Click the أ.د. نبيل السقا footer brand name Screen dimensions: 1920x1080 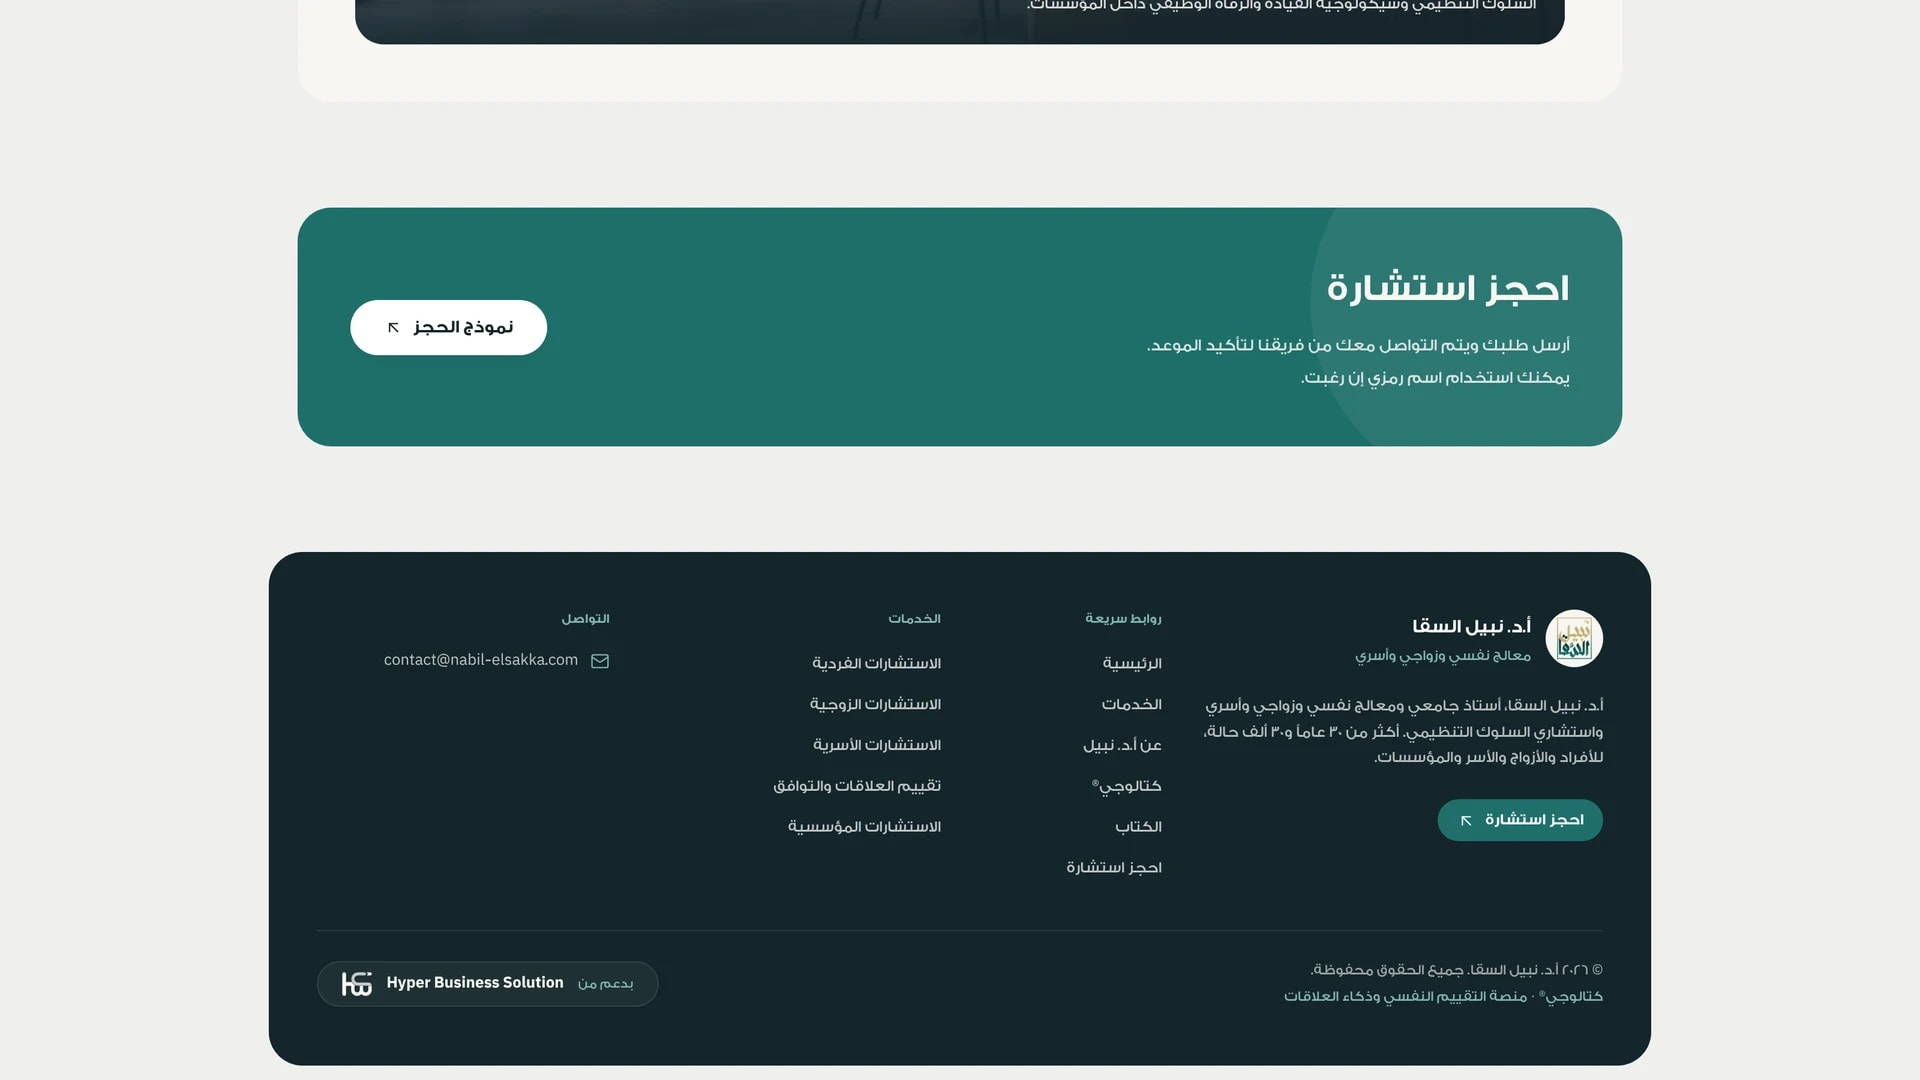click(1471, 627)
